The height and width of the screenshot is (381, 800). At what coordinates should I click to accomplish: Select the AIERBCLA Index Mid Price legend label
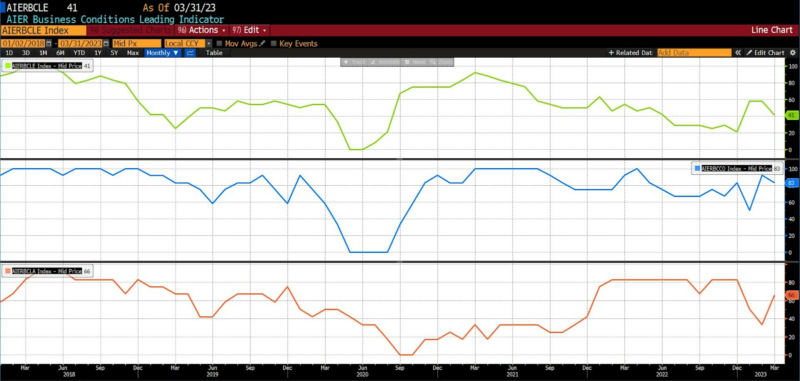(x=47, y=271)
